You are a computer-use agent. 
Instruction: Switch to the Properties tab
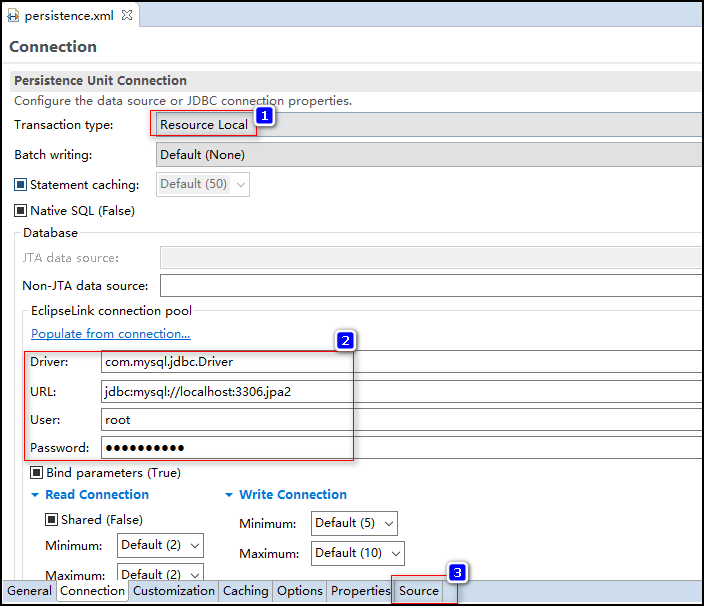361,591
